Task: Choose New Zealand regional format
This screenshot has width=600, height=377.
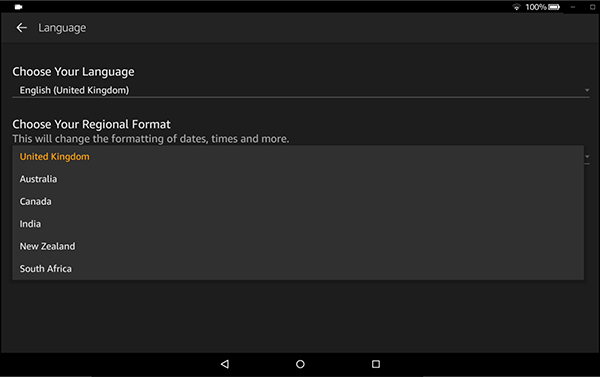Action: click(298, 246)
